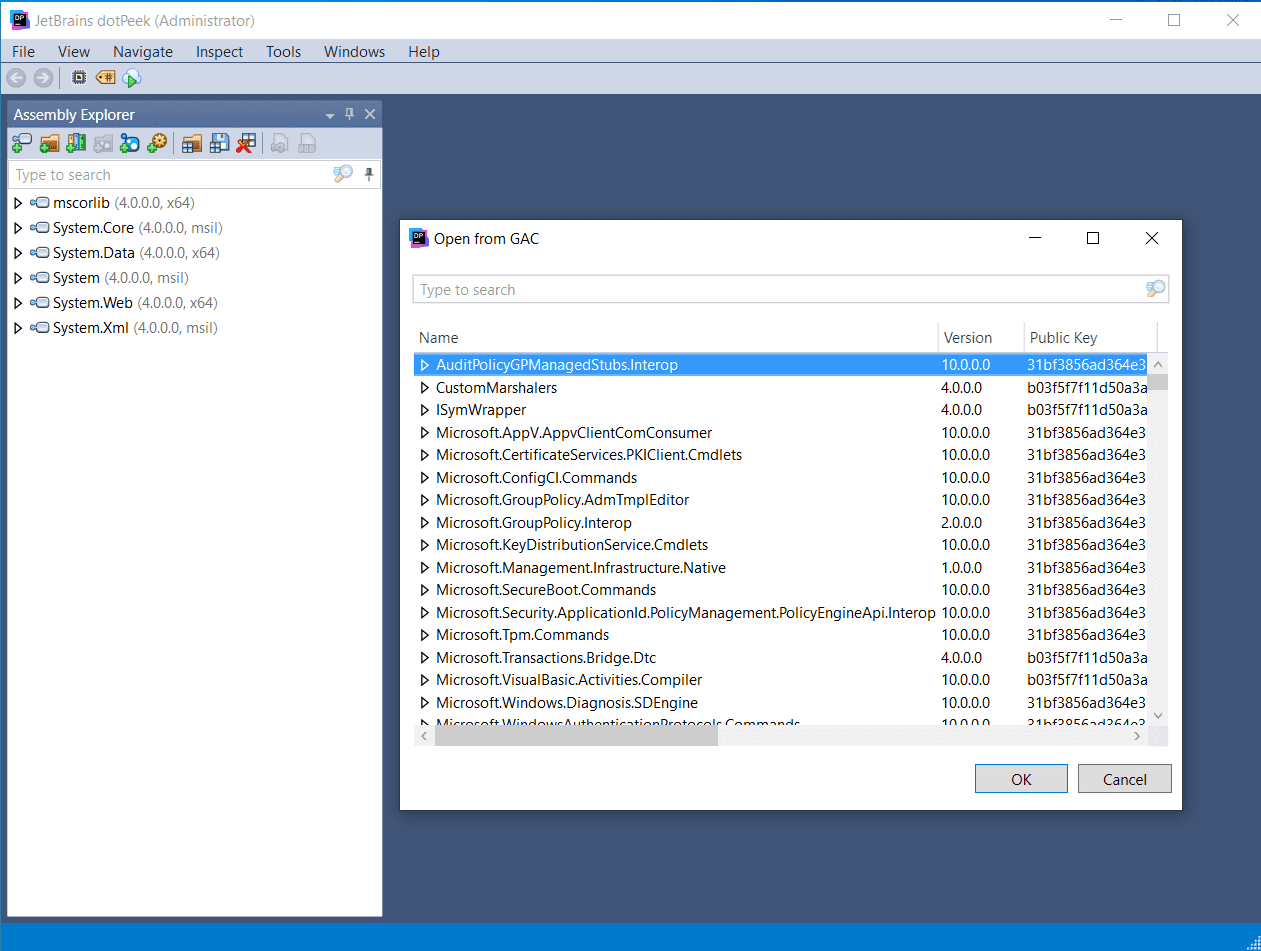
Task: Open the Navigate menu
Action: 143,52
